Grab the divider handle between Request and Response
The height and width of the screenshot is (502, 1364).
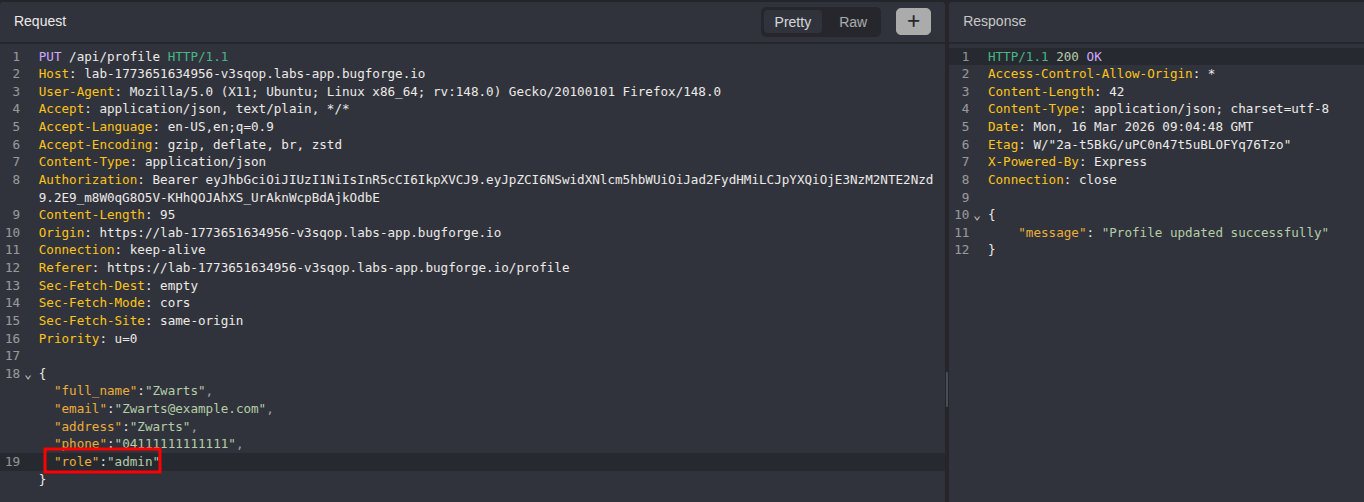(x=946, y=390)
